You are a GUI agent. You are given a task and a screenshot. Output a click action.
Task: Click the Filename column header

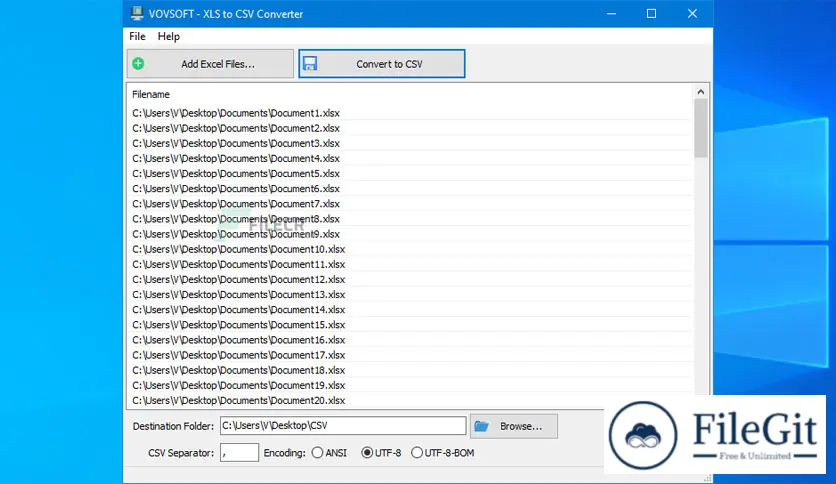pos(151,94)
